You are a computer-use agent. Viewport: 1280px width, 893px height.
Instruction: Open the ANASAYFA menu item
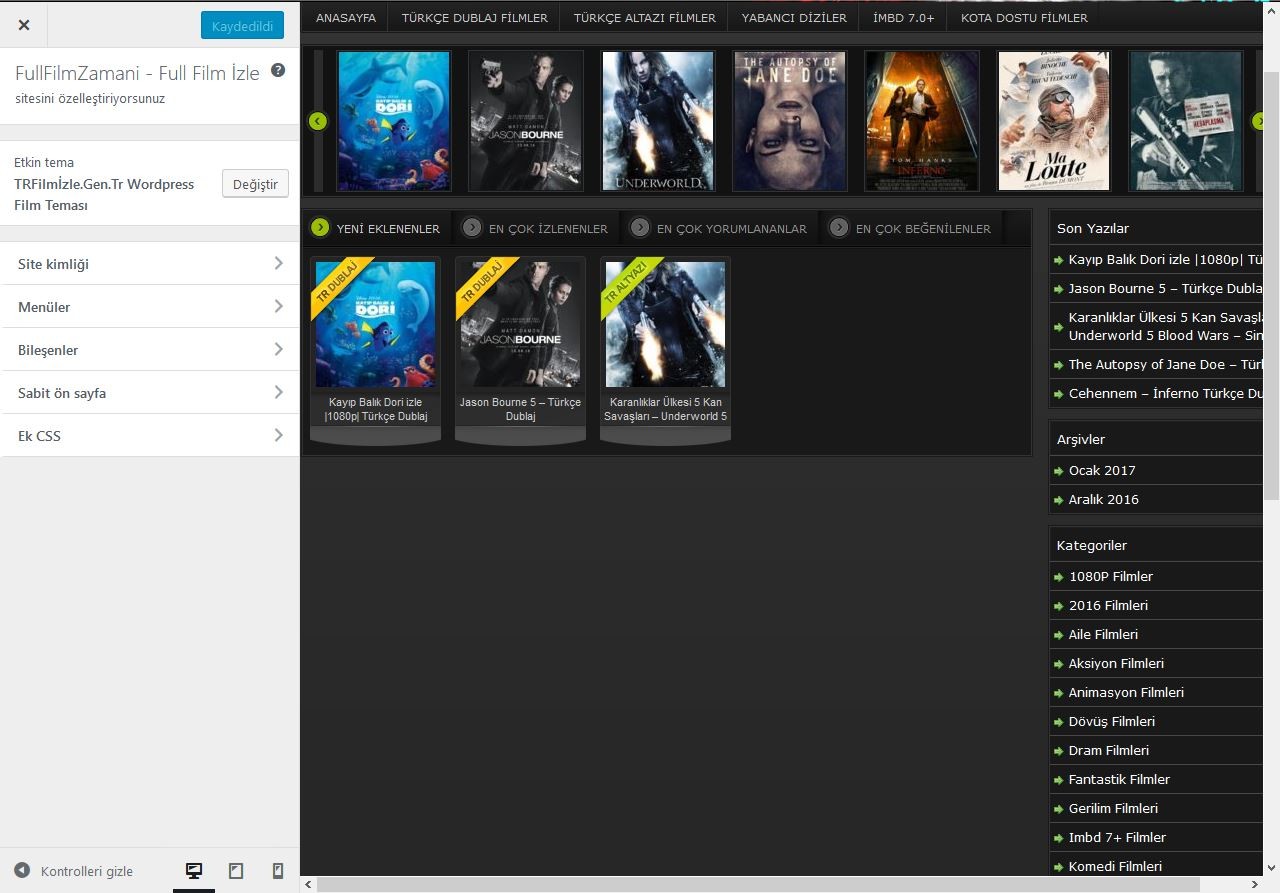click(x=346, y=18)
